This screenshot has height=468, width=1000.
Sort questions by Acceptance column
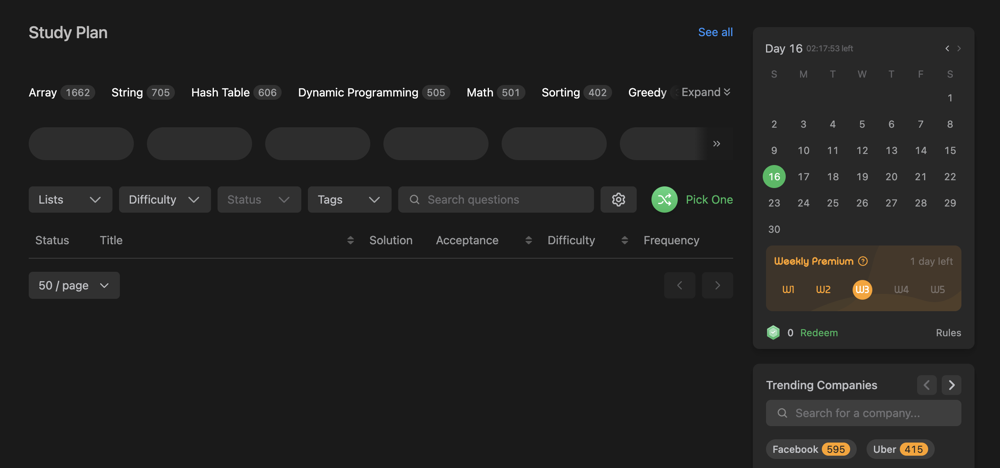tap(528, 240)
